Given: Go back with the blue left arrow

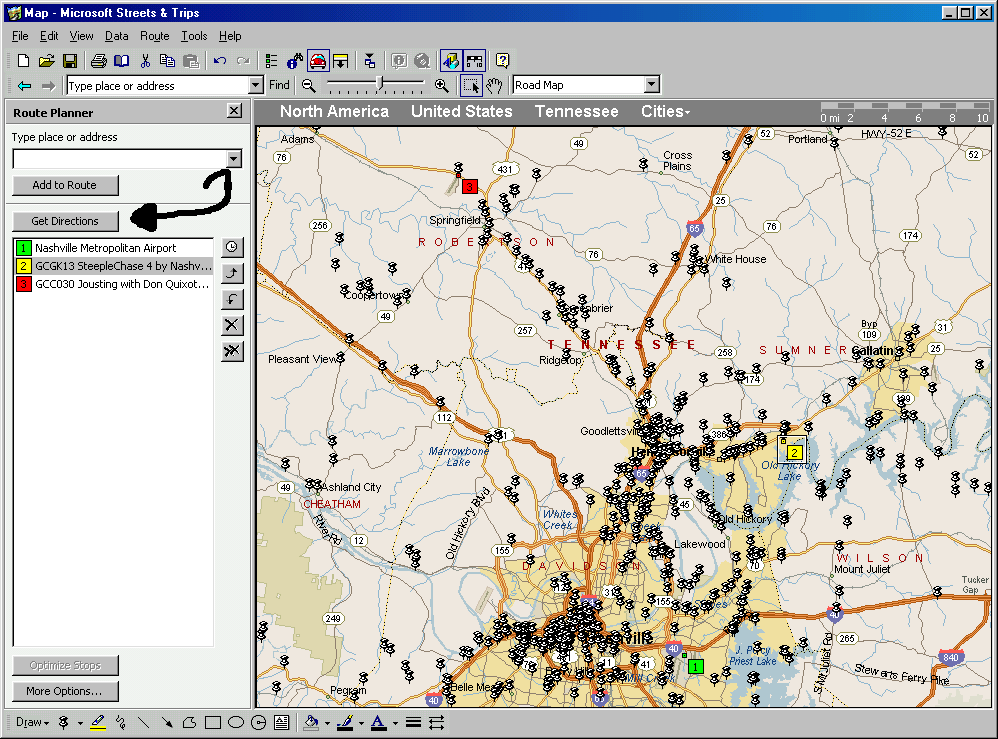Looking at the screenshot, I should pyautogui.click(x=25, y=85).
